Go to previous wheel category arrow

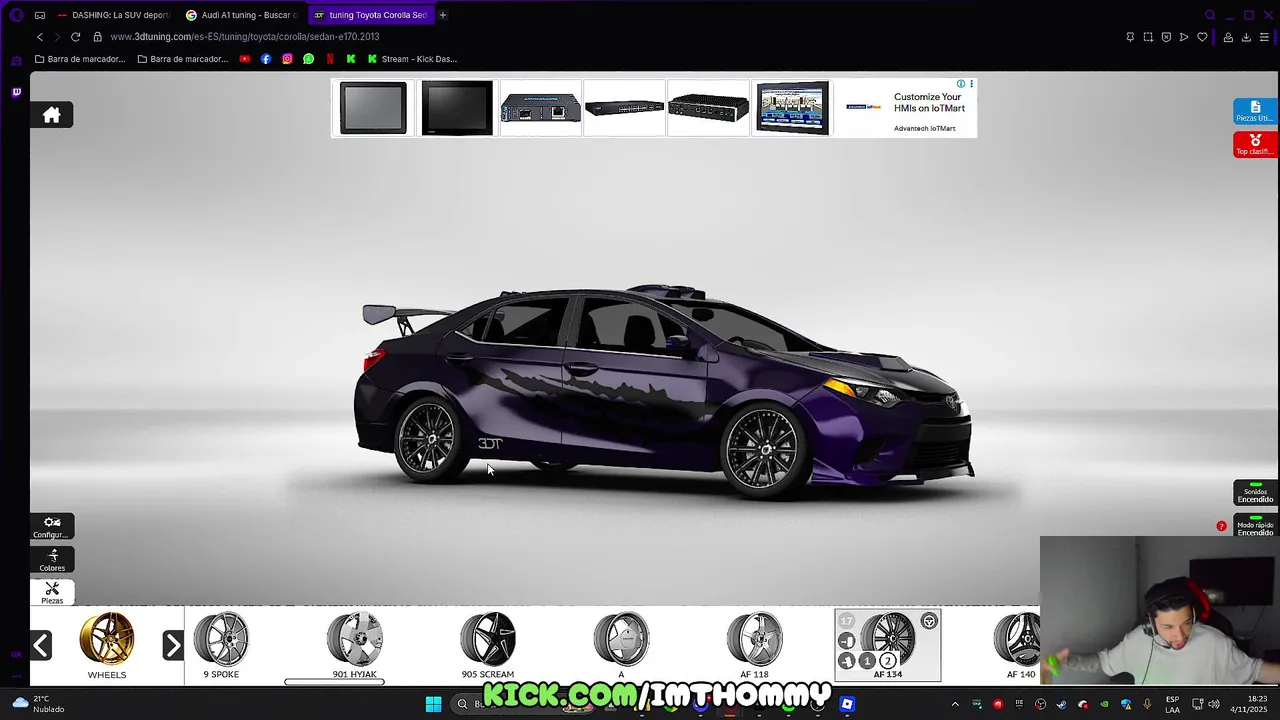41,645
